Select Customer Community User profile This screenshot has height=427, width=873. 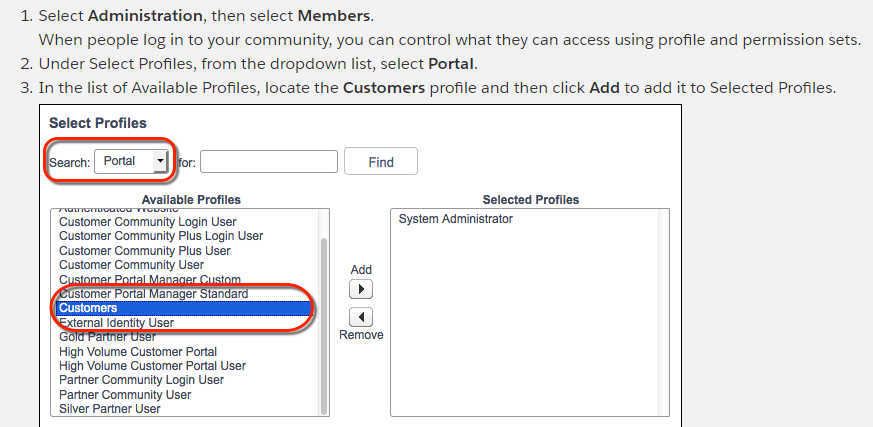131,265
